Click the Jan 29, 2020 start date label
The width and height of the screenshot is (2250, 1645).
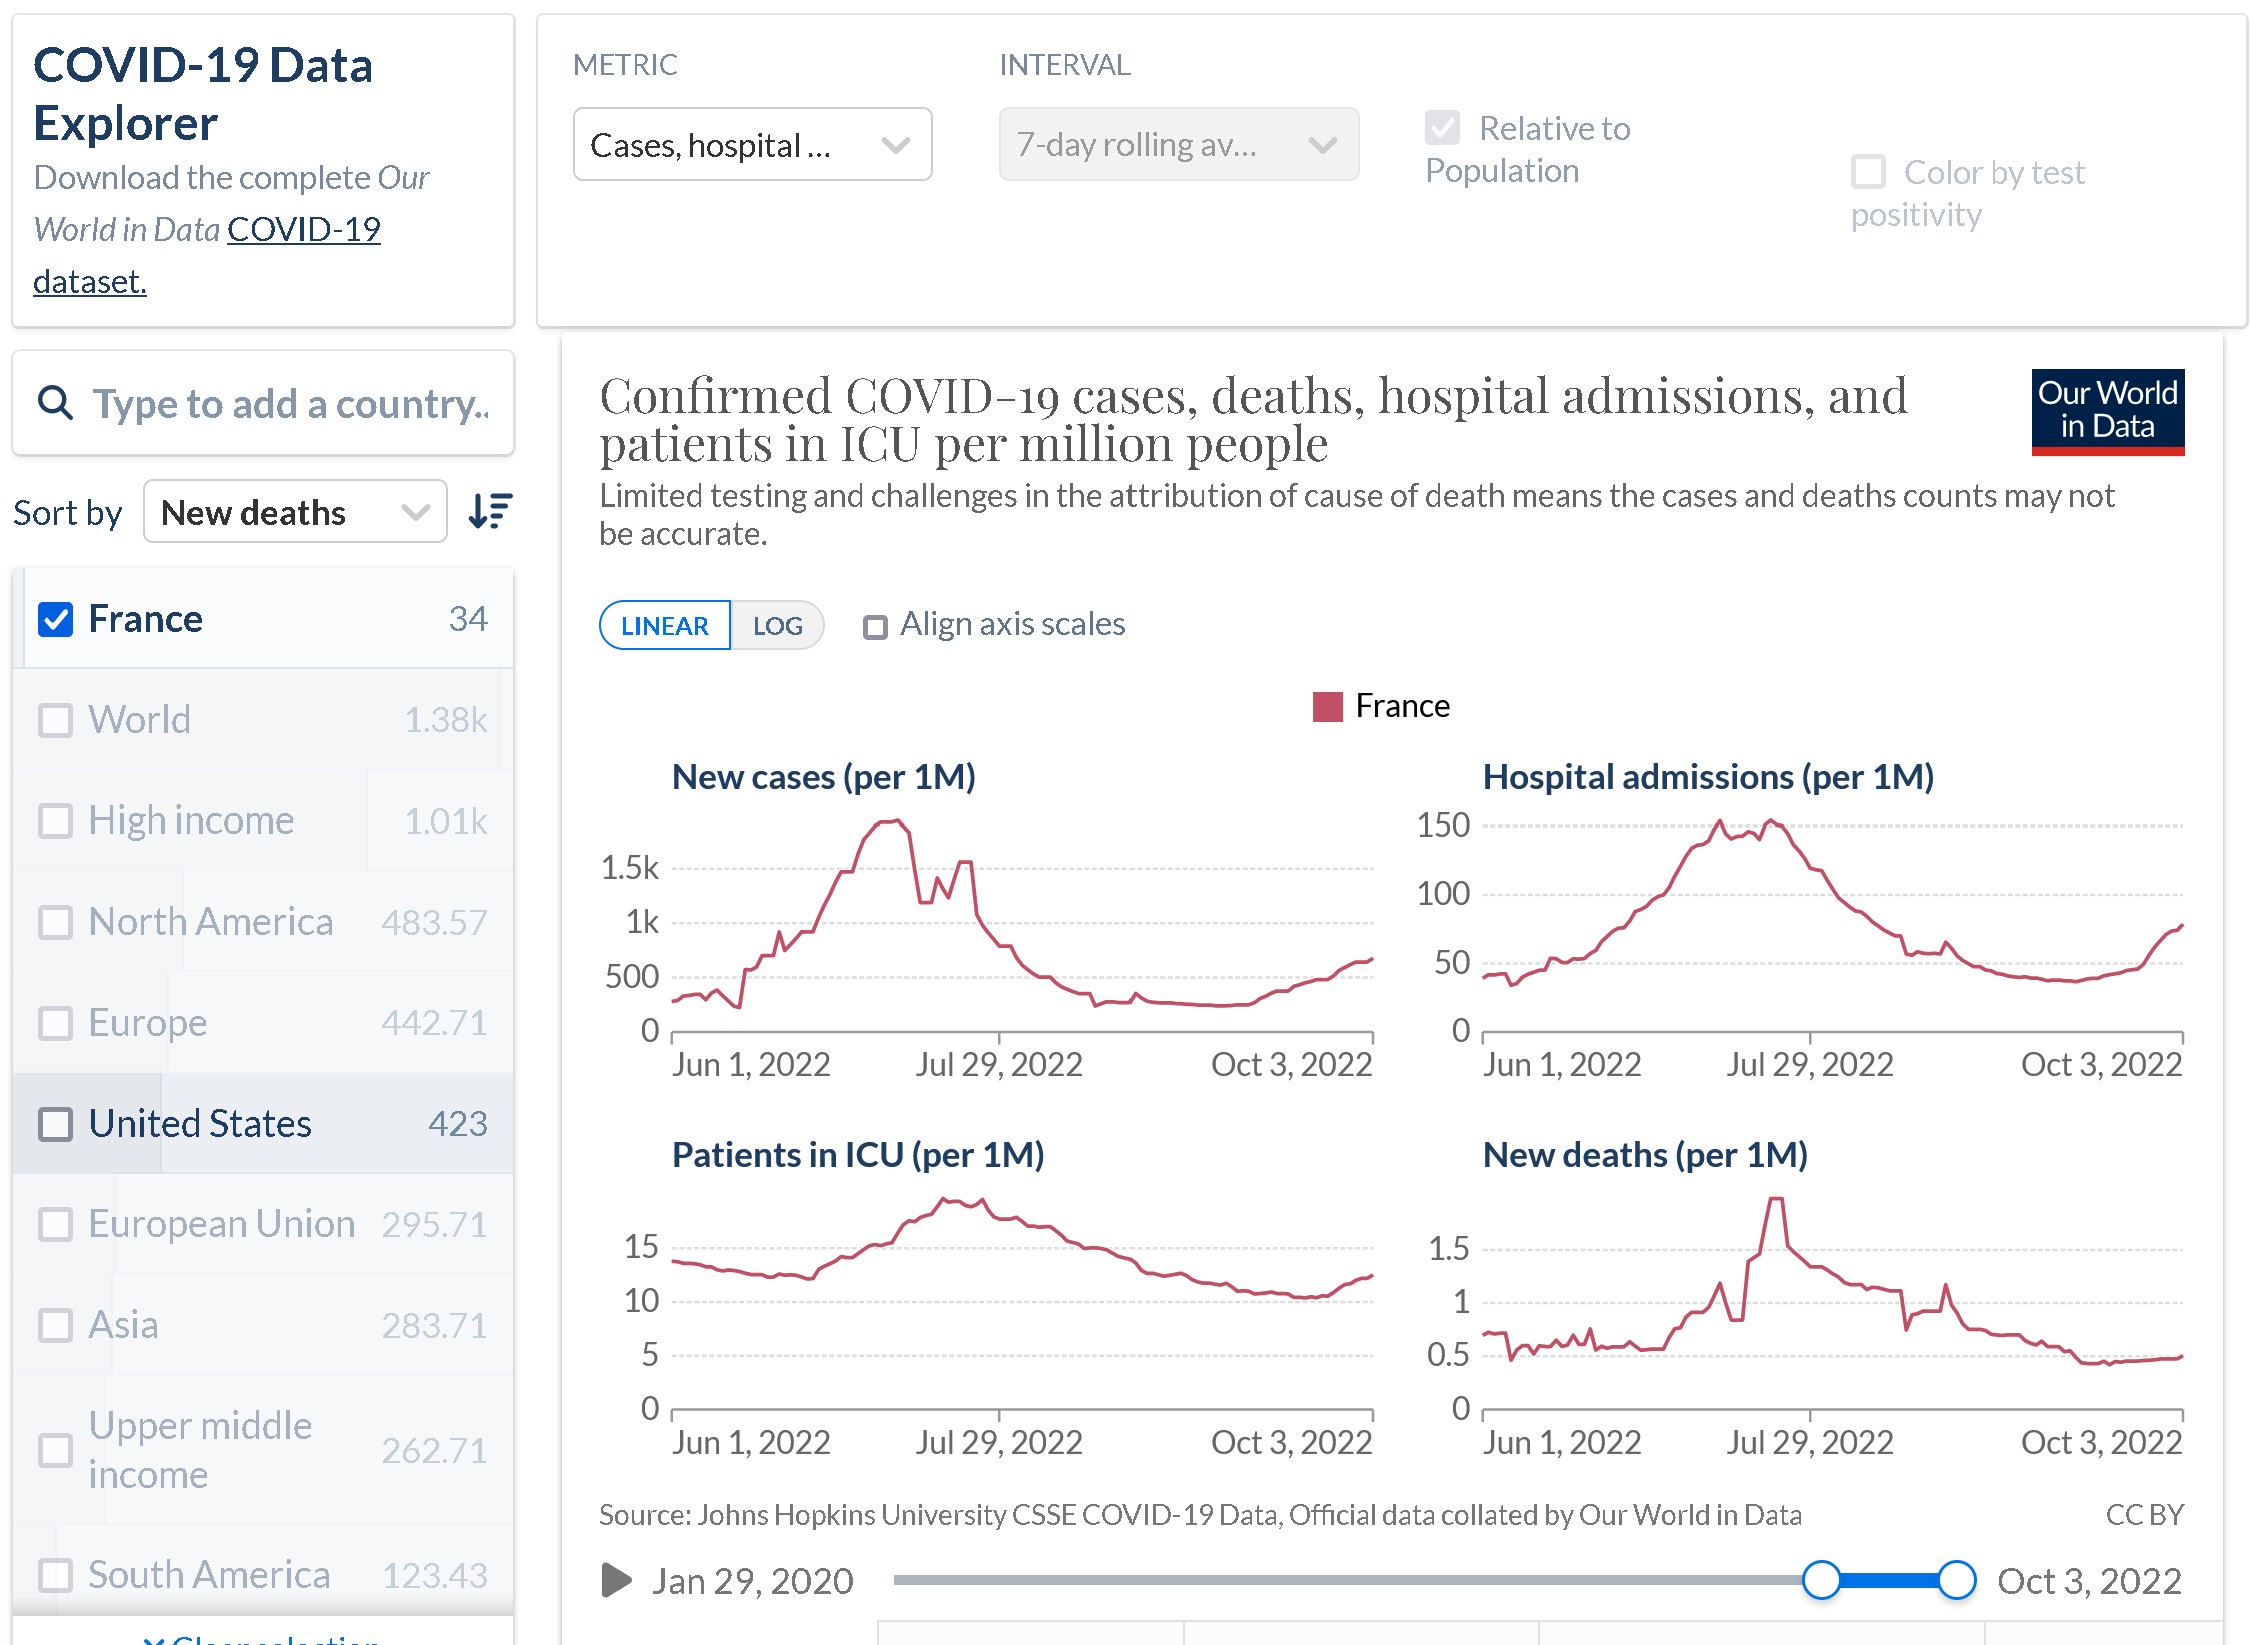click(x=753, y=1581)
